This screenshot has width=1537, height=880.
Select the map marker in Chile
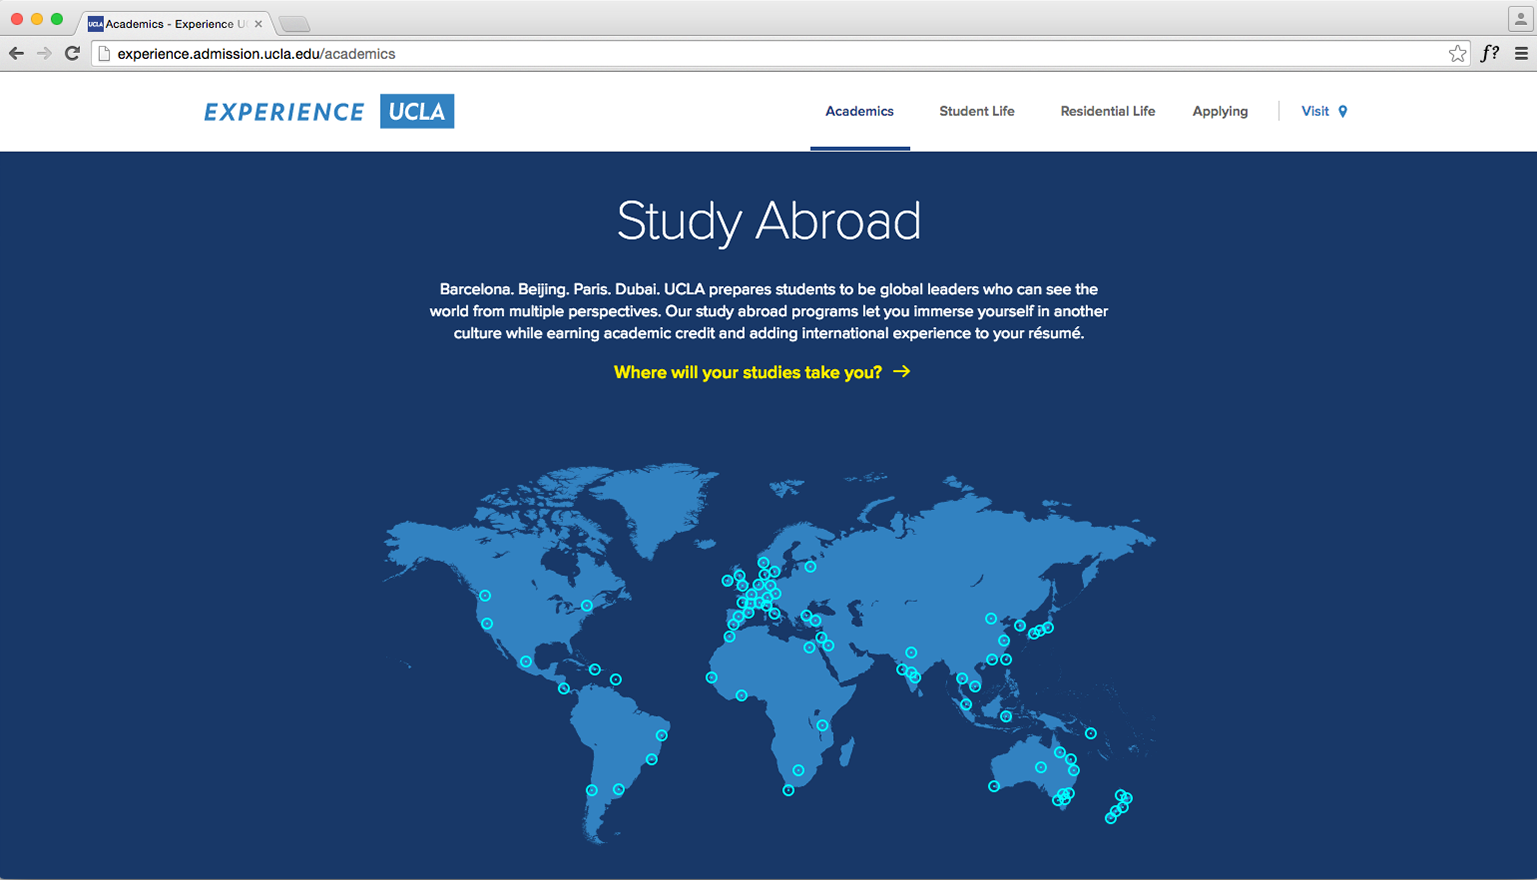(592, 790)
